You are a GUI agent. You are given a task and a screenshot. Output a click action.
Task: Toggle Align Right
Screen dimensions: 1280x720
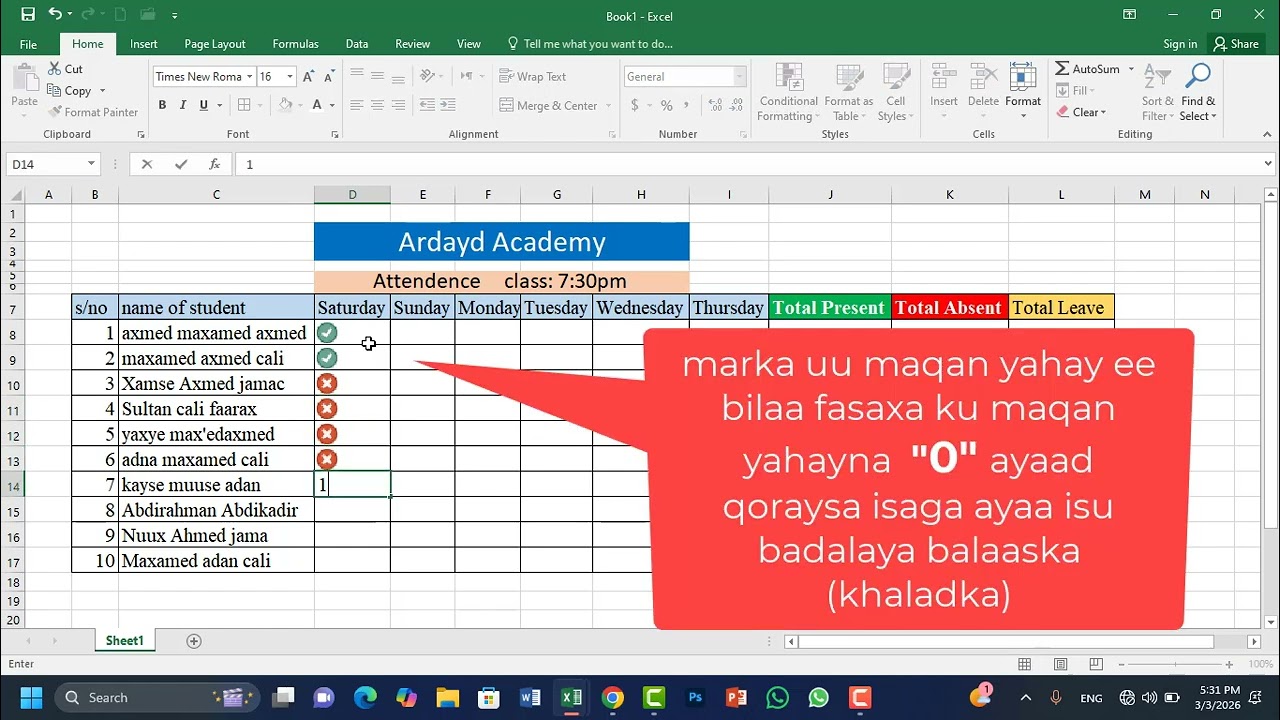point(398,105)
